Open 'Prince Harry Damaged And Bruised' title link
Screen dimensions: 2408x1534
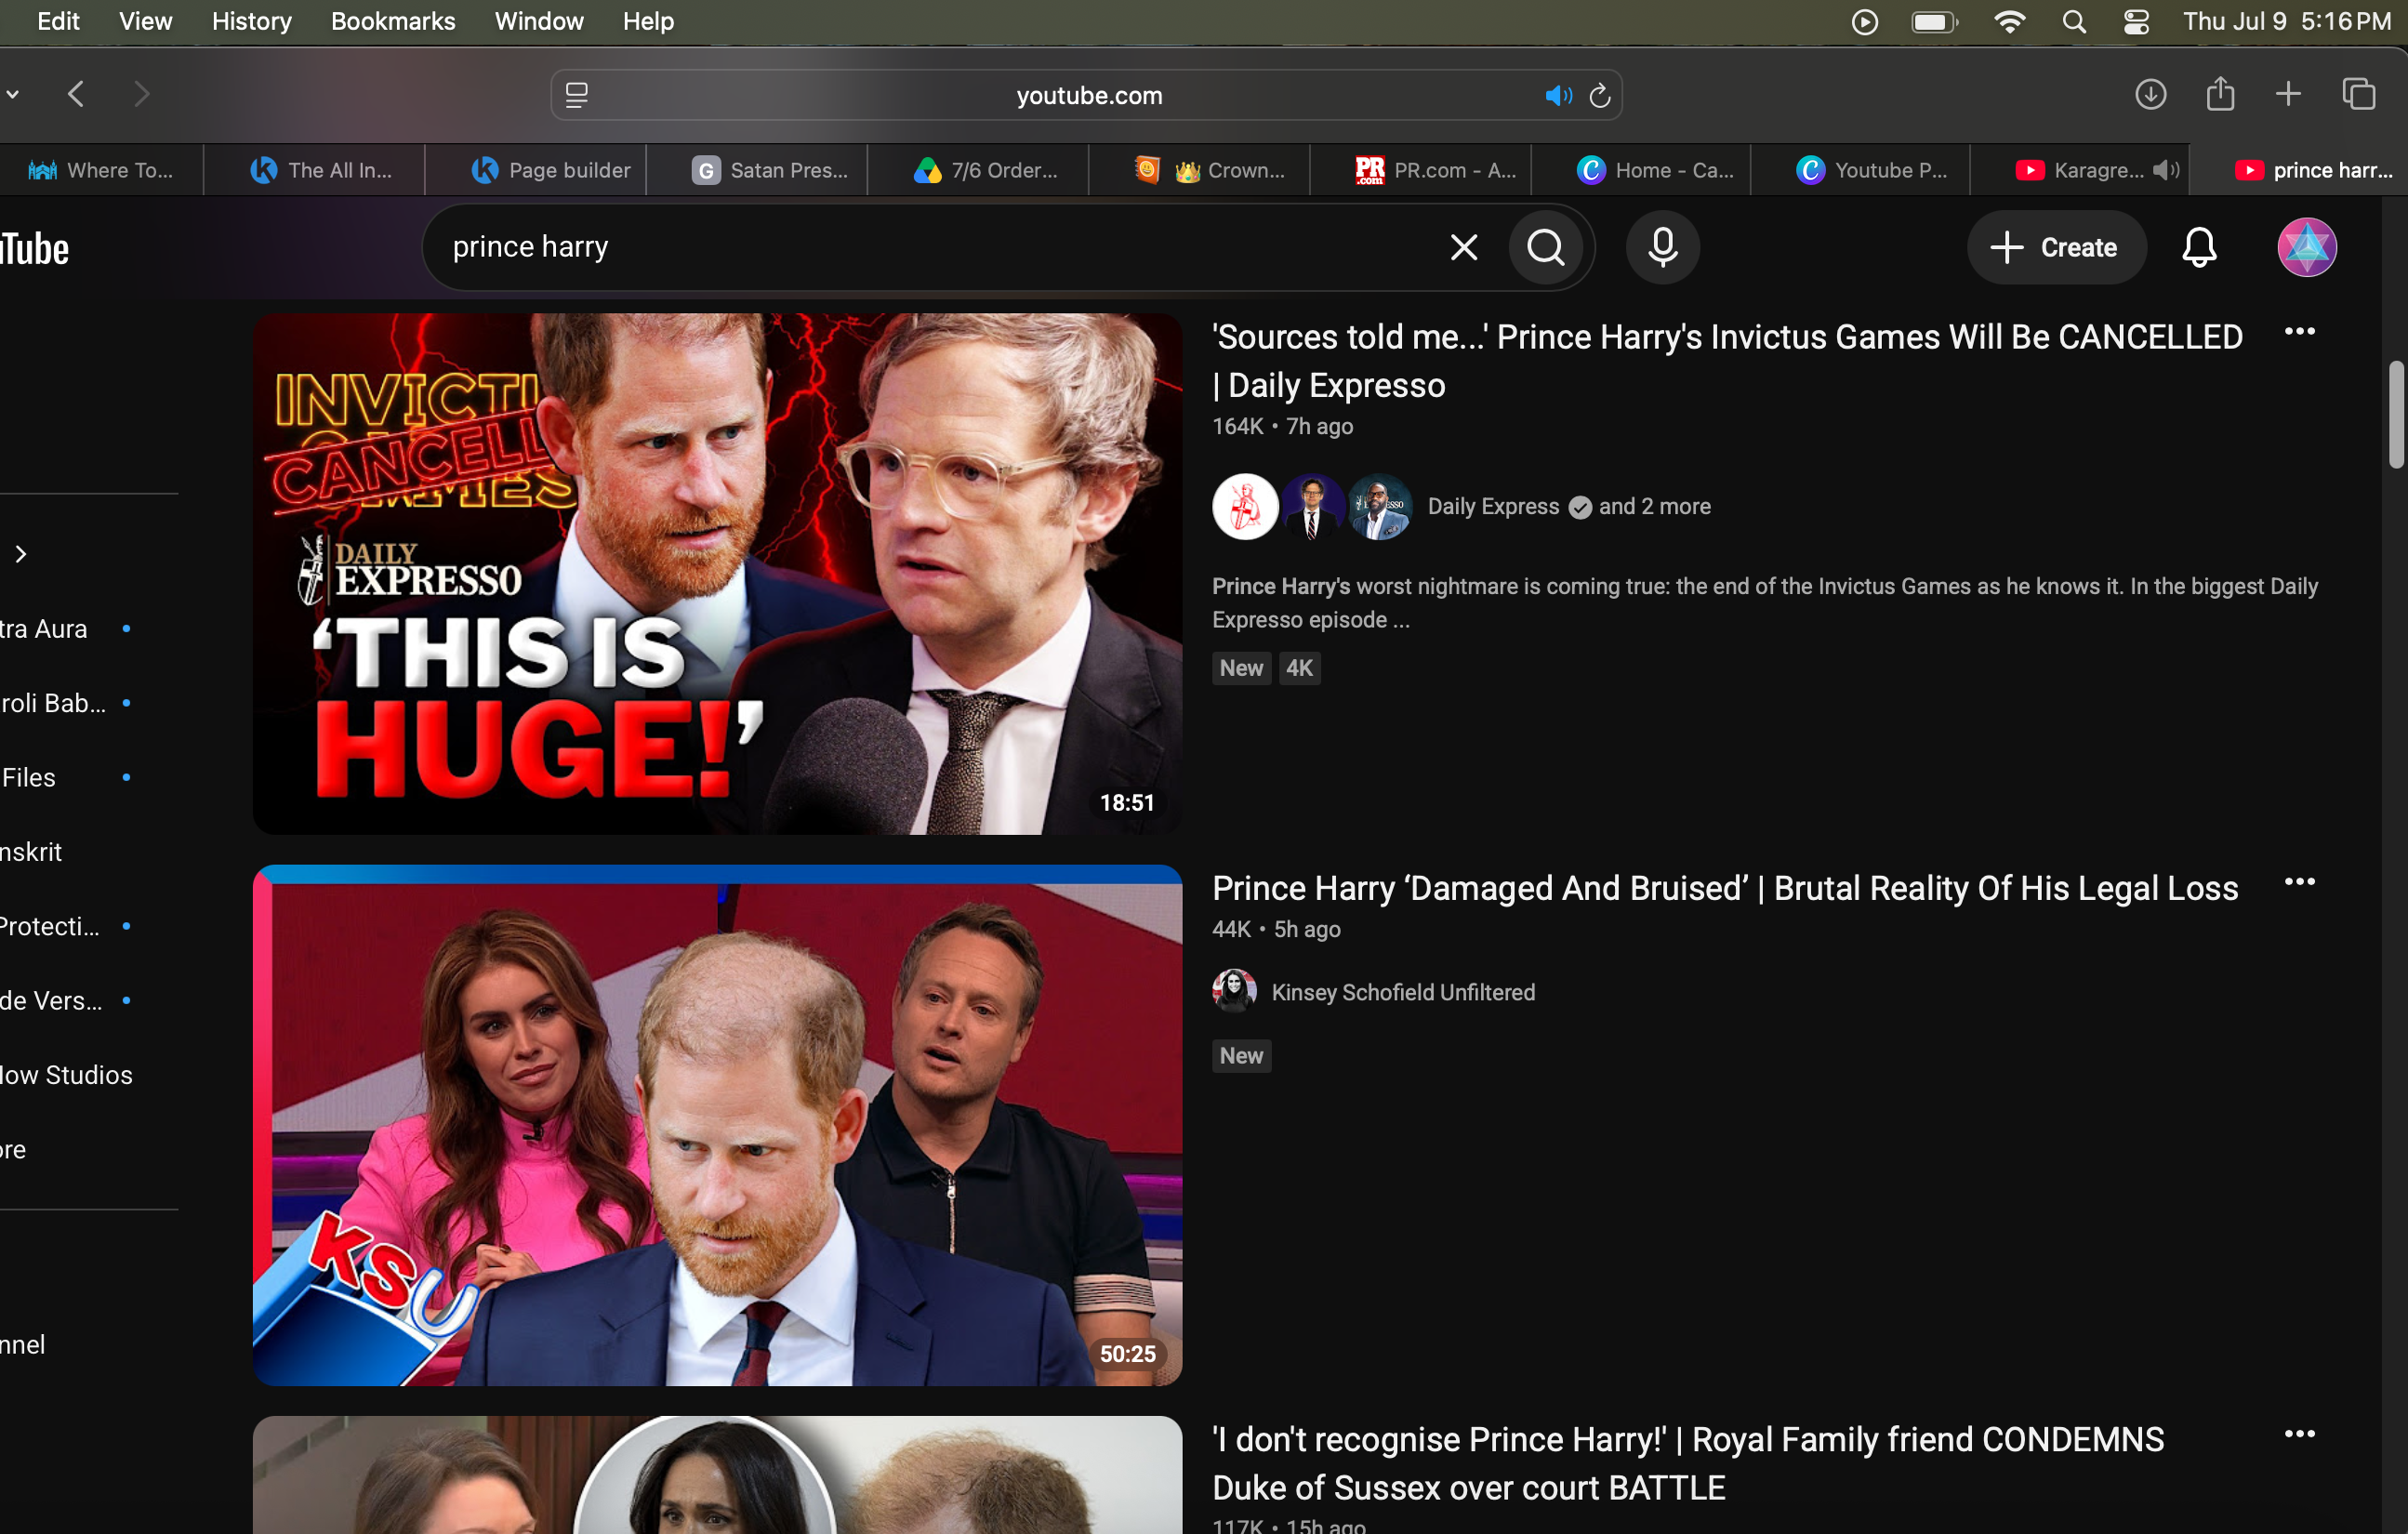[1725, 888]
